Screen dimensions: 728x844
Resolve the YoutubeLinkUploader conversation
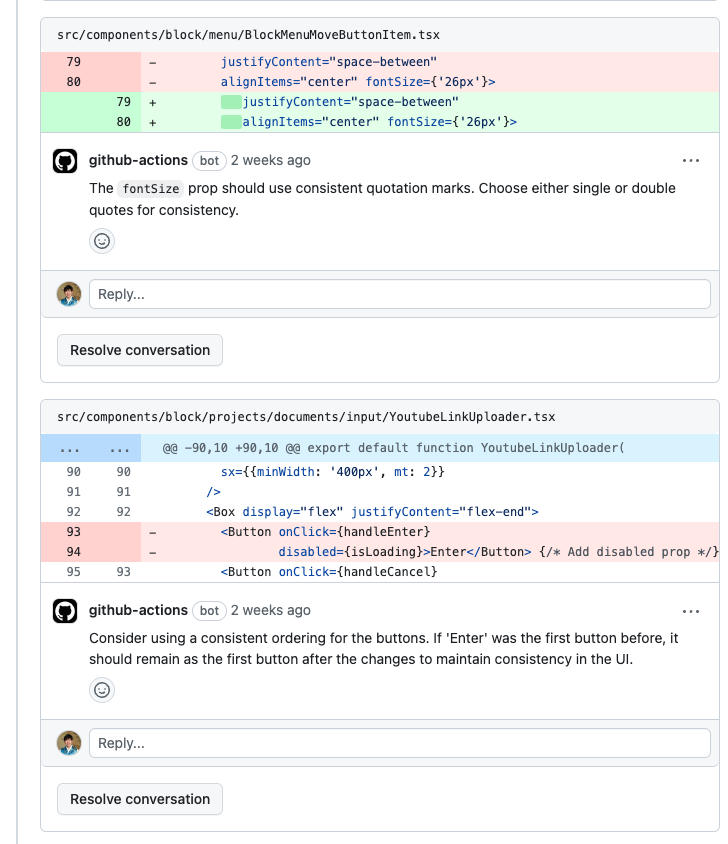tap(140, 799)
